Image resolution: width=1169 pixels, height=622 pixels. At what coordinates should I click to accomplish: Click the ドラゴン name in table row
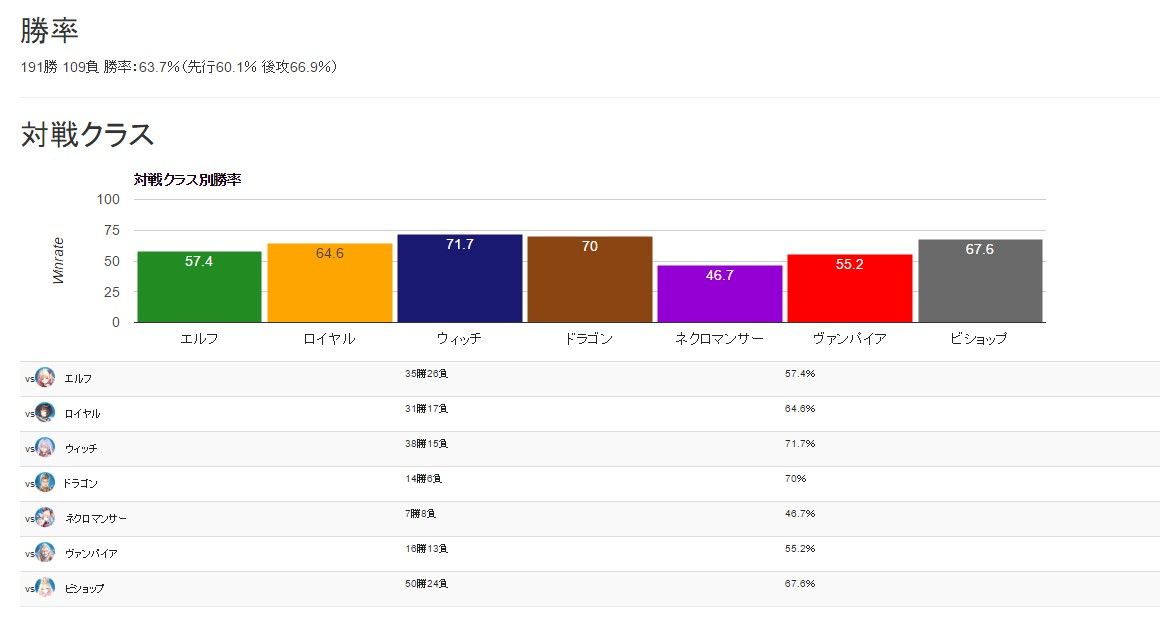[x=81, y=484]
